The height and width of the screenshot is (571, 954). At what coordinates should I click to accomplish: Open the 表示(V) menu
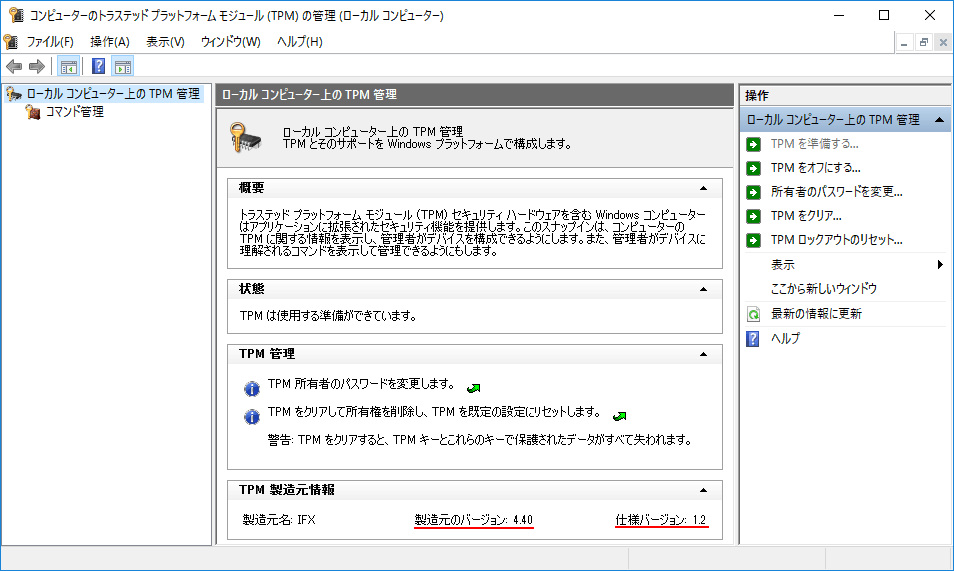click(x=165, y=41)
